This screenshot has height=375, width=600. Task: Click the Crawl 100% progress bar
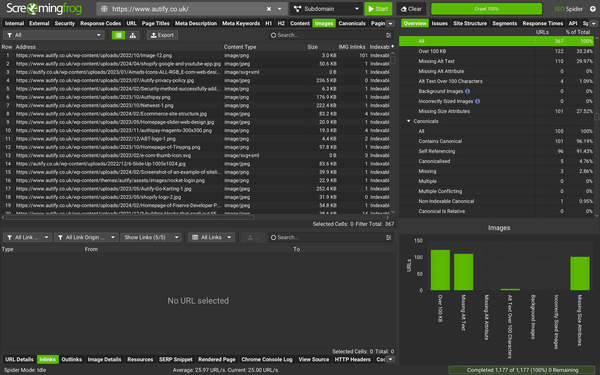pyautogui.click(x=486, y=9)
